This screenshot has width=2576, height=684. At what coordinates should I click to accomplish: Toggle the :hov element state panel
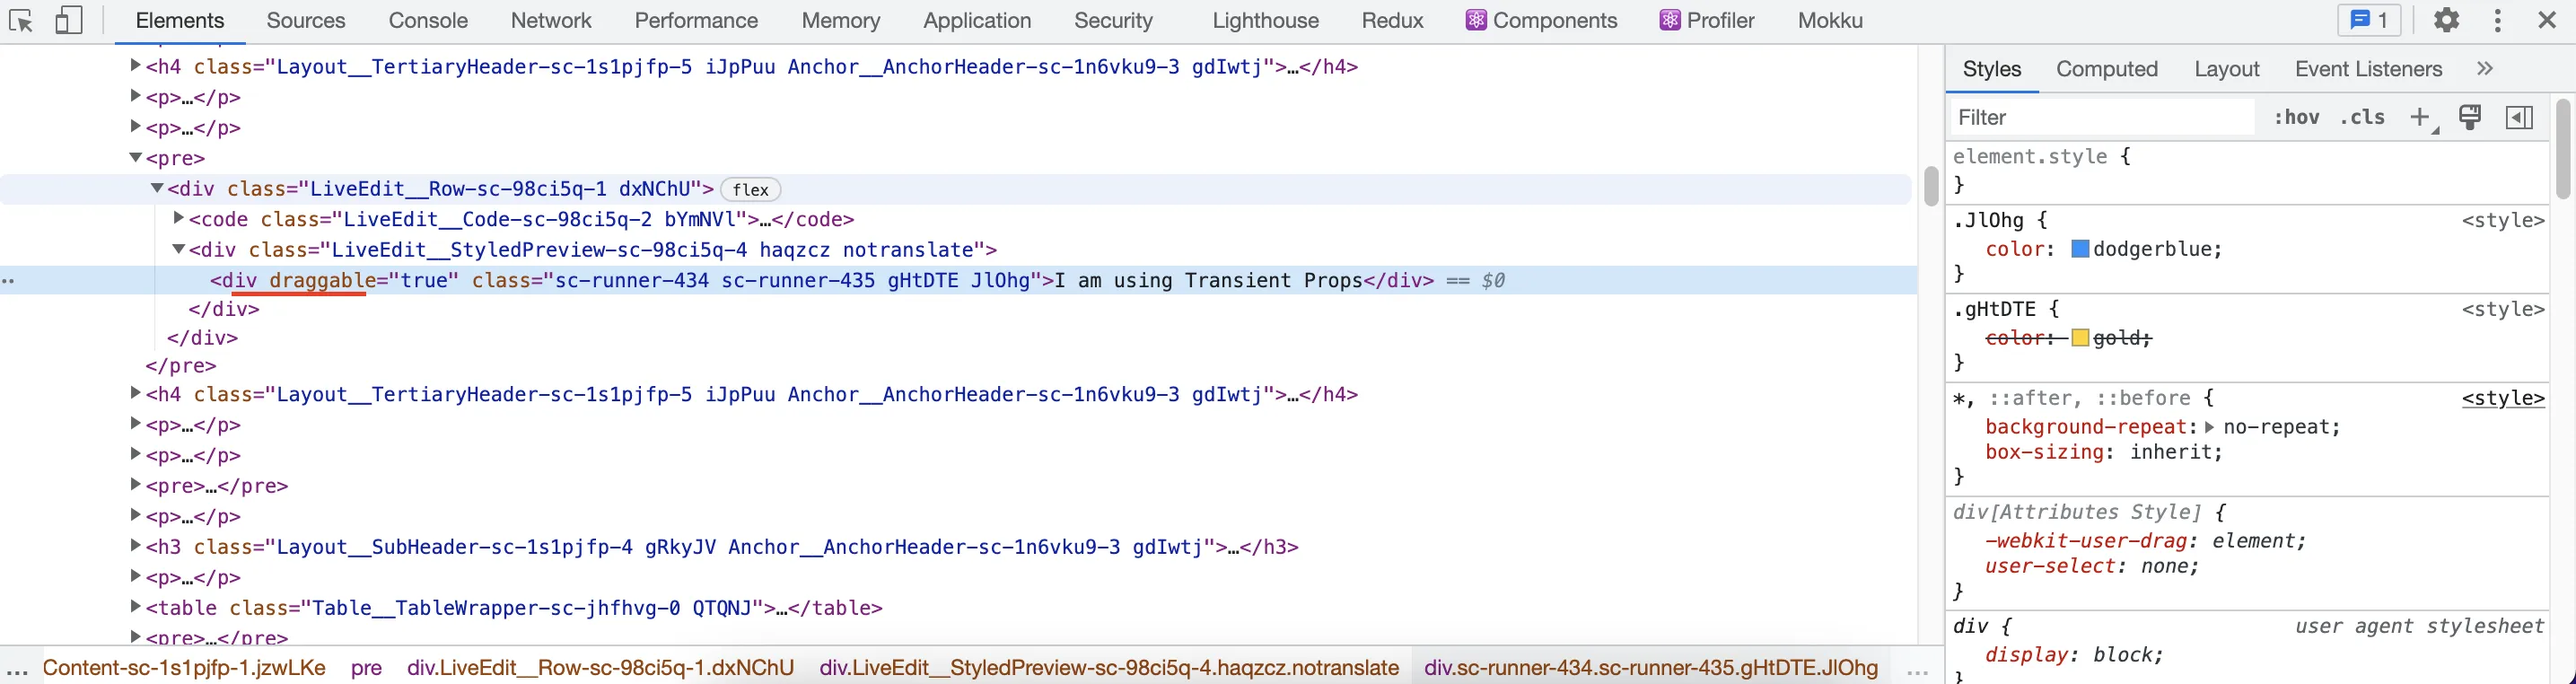tap(2296, 118)
